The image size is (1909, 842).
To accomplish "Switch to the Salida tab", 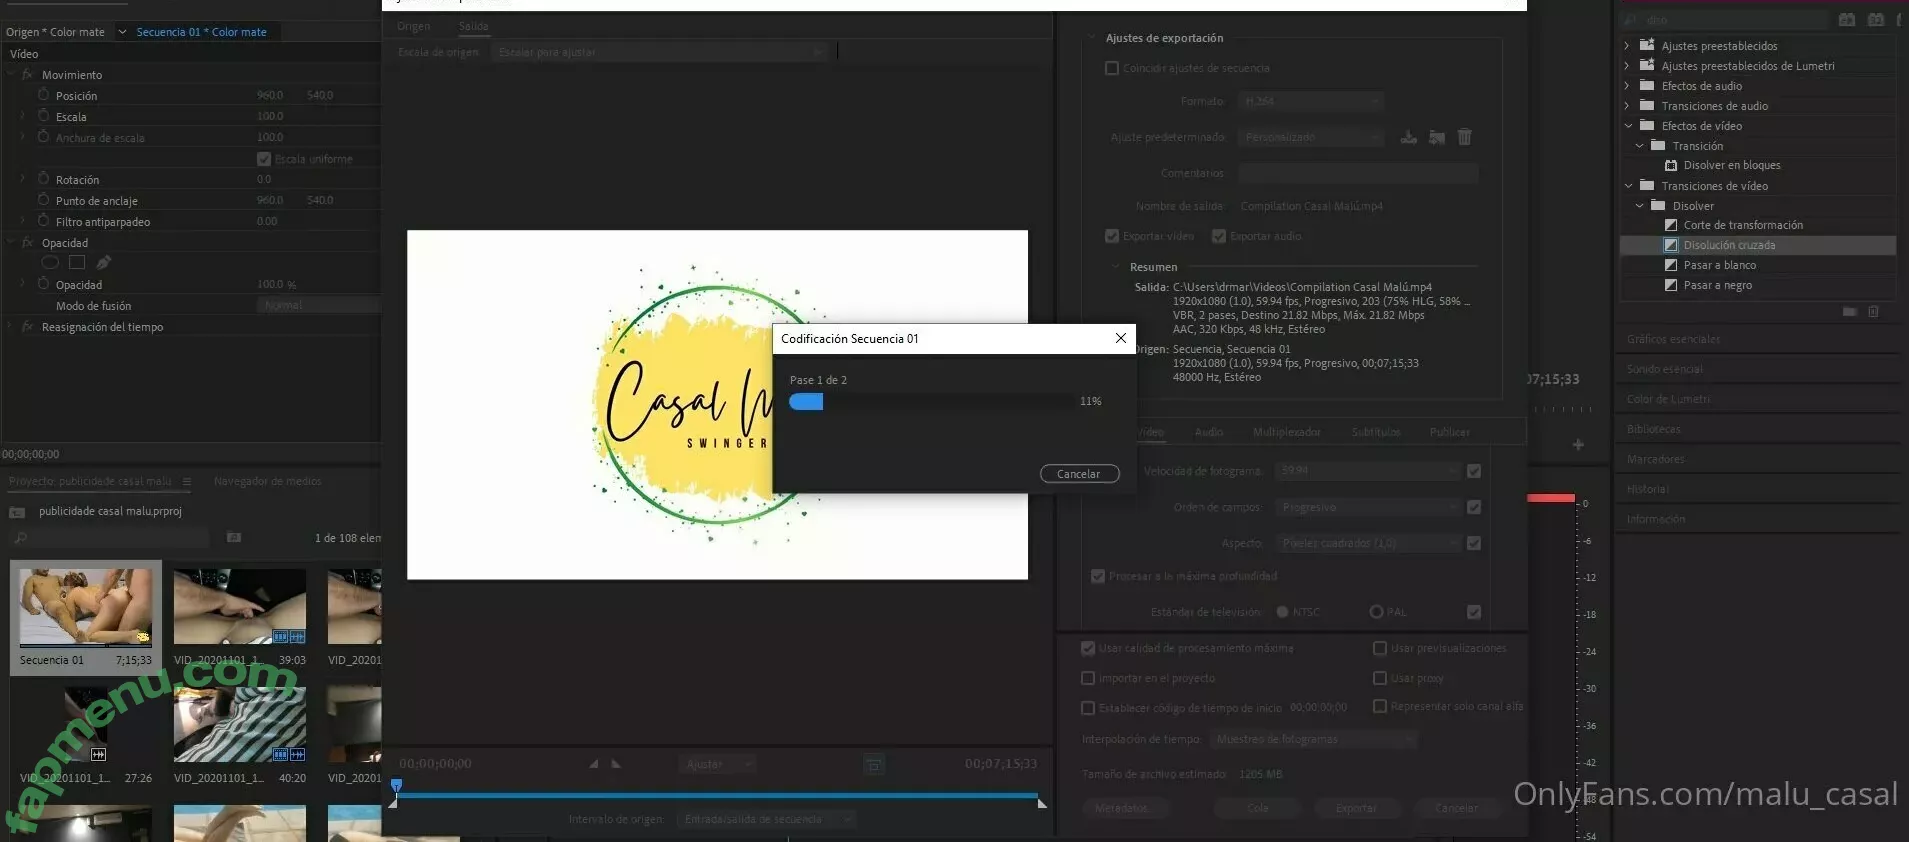I will 473,26.
